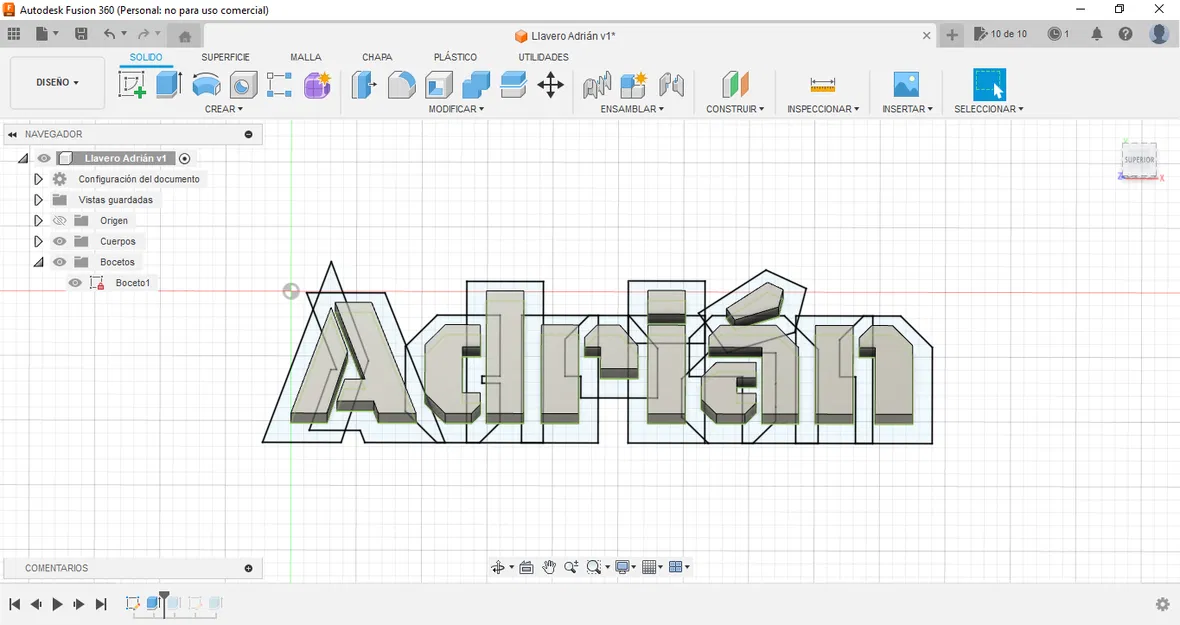Screen dimensions: 1180x625
Task: Toggle visibility of Llavero Adrián v1 component
Action: coord(43,157)
